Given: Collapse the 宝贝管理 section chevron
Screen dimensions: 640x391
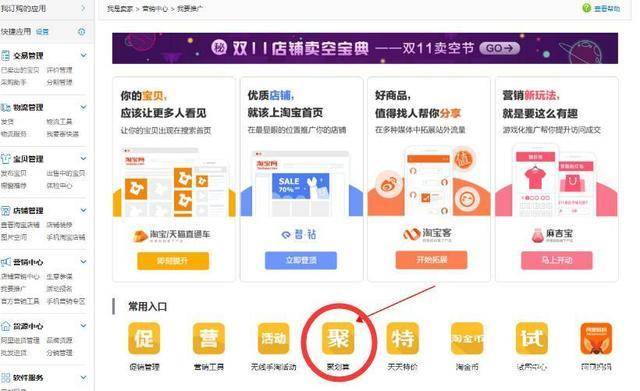Looking at the screenshot, I should (83, 158).
